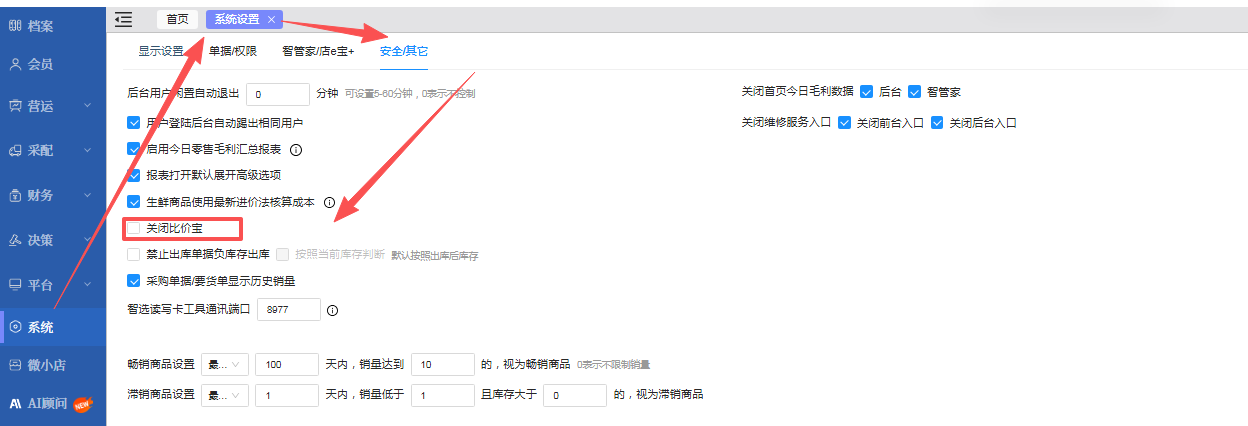The width and height of the screenshot is (1248, 426).
Task: Toggle 用户登陆后台自动踢出相同用户 checkbox
Action: pyautogui.click(x=134, y=123)
